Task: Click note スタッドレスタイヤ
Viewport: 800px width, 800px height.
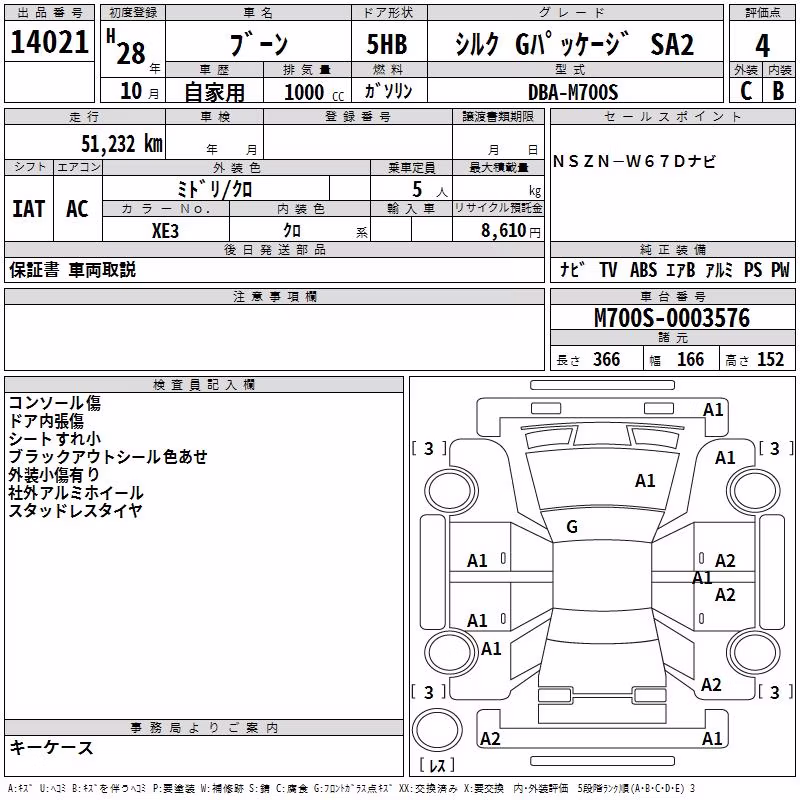Action: click(x=76, y=510)
